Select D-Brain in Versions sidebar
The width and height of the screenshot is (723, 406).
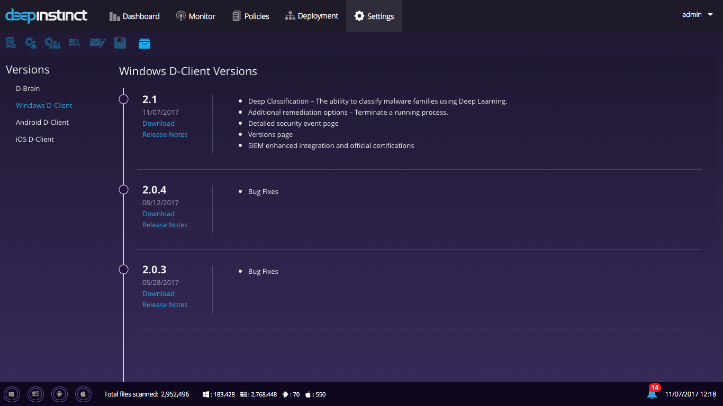pyautogui.click(x=28, y=88)
